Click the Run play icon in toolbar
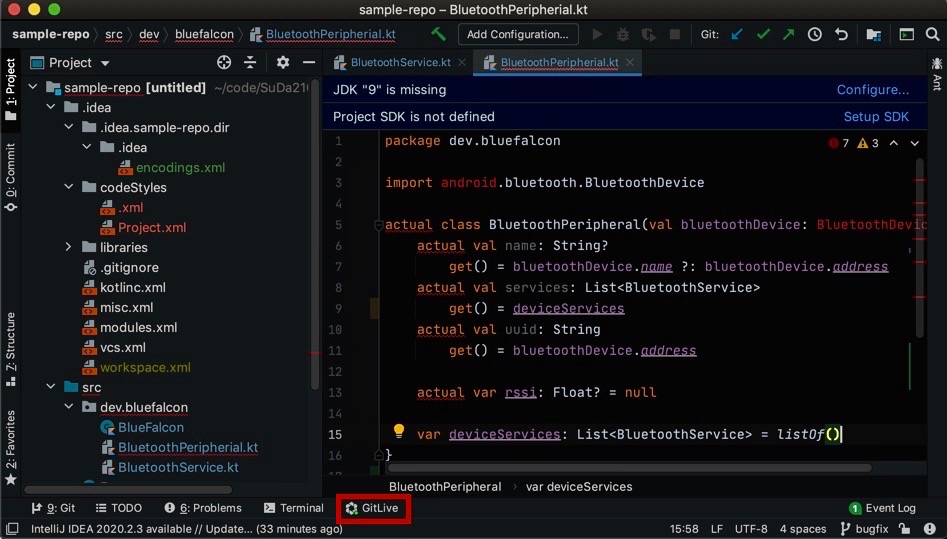The height and width of the screenshot is (539, 947). coord(597,34)
